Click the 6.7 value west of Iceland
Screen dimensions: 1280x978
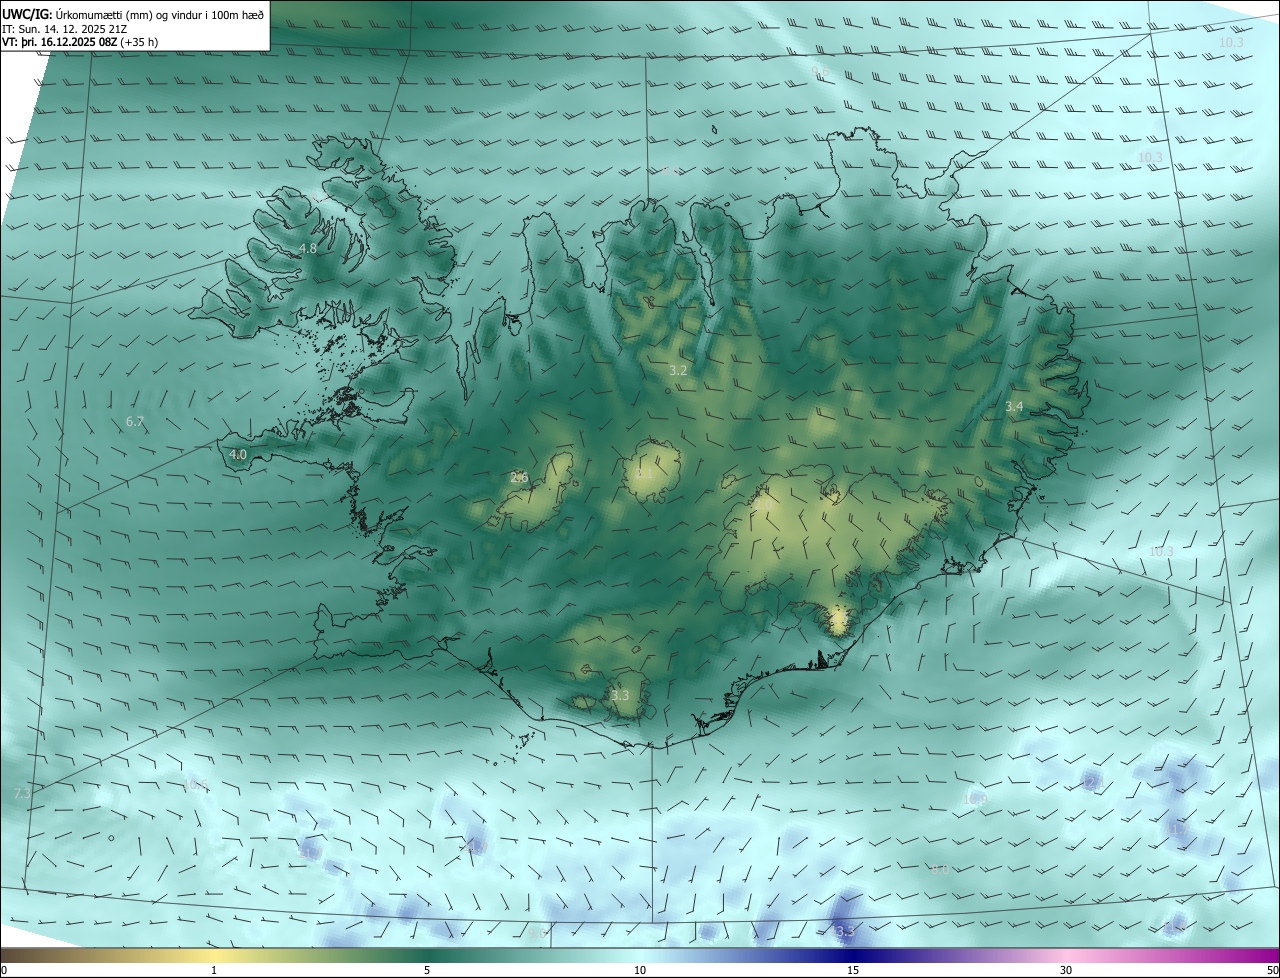136,422
